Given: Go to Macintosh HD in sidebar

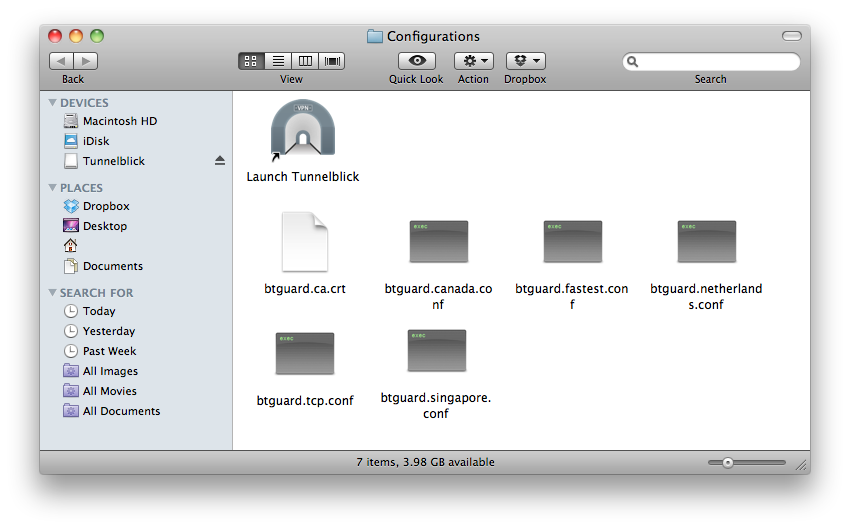Looking at the screenshot, I should click(119, 121).
